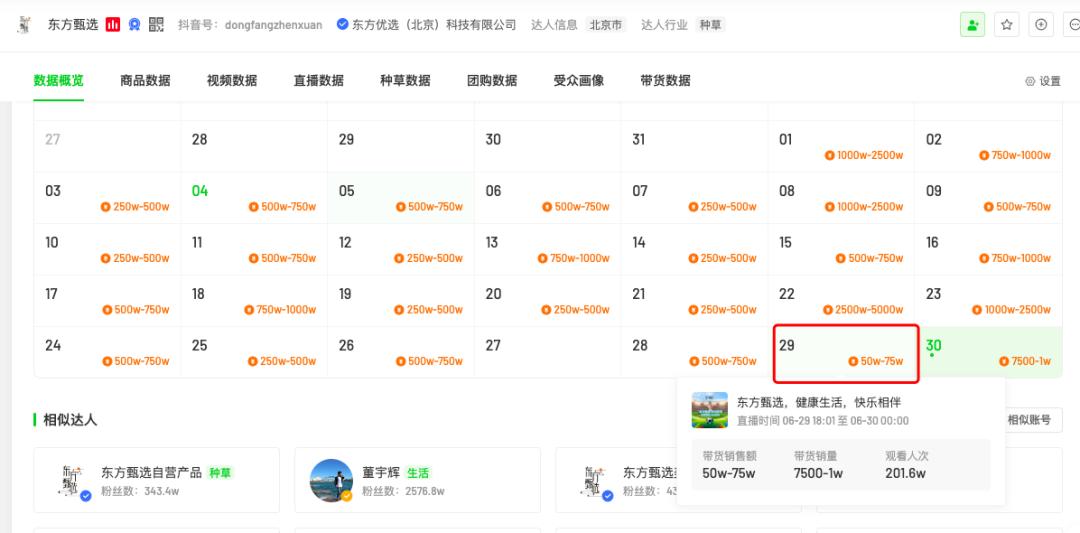Click the green follow user icon button
1080x533 pixels.
[x=973, y=25]
